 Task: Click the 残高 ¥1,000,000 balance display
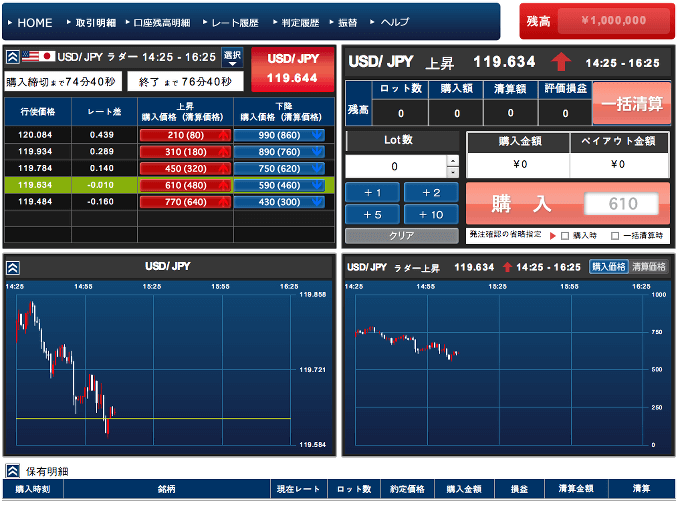pos(597,21)
